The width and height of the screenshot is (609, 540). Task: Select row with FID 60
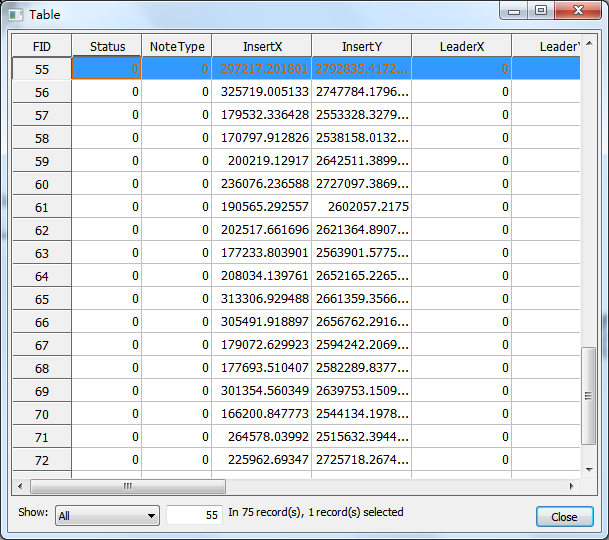[x=41, y=184]
